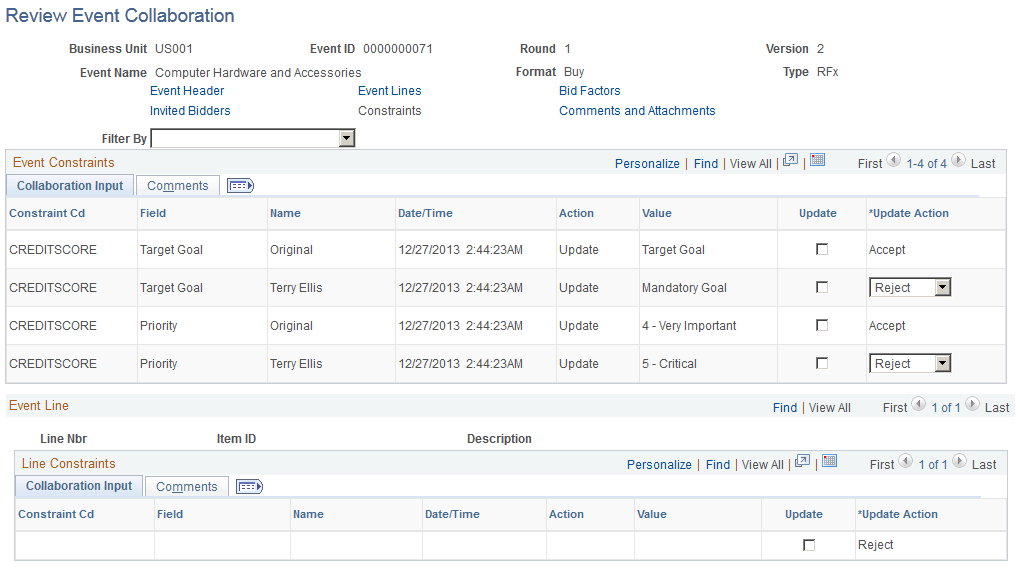
Task: Show next row arrow in Event Line
Action: pos(972,404)
